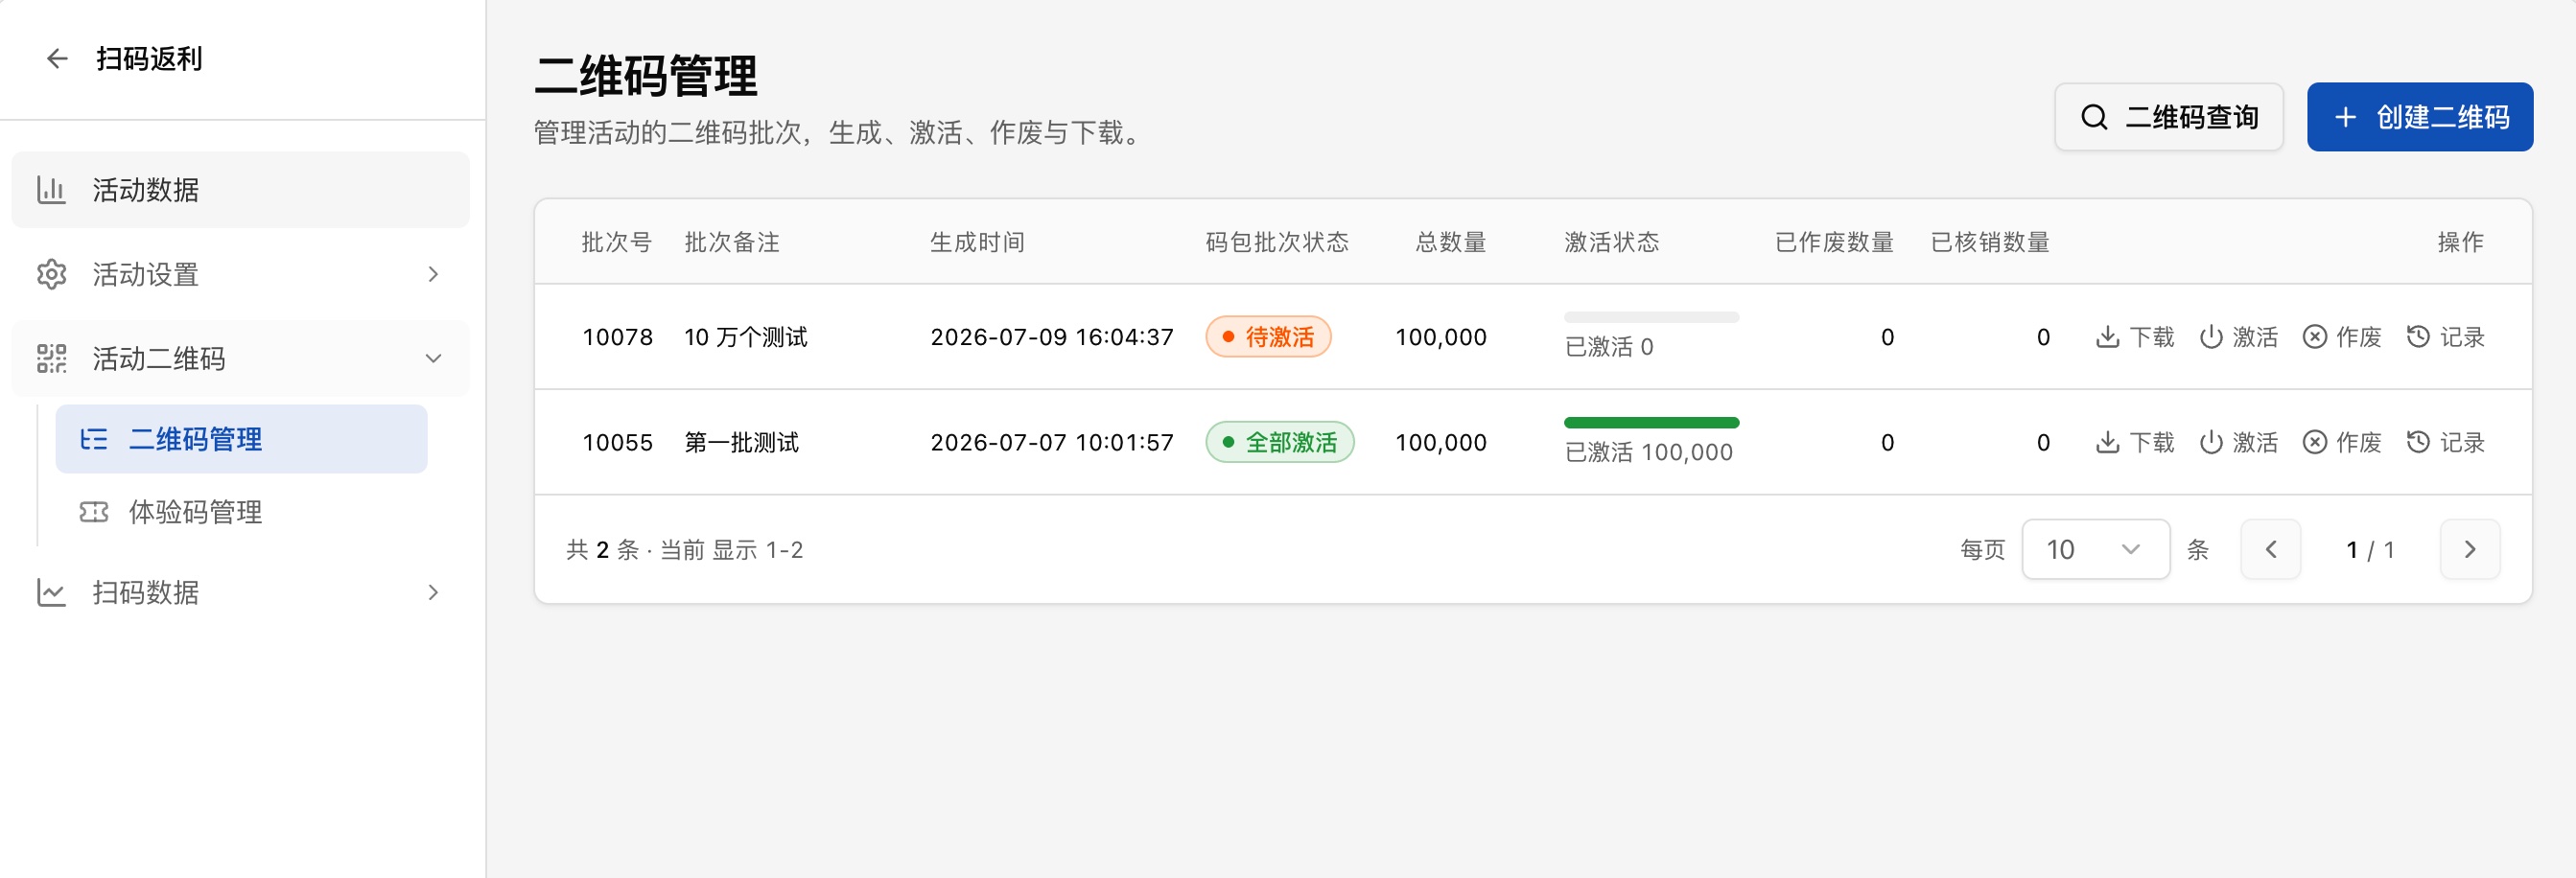Expand the 活动设置 menu chevron
The height and width of the screenshot is (878, 2576).
tap(433, 274)
